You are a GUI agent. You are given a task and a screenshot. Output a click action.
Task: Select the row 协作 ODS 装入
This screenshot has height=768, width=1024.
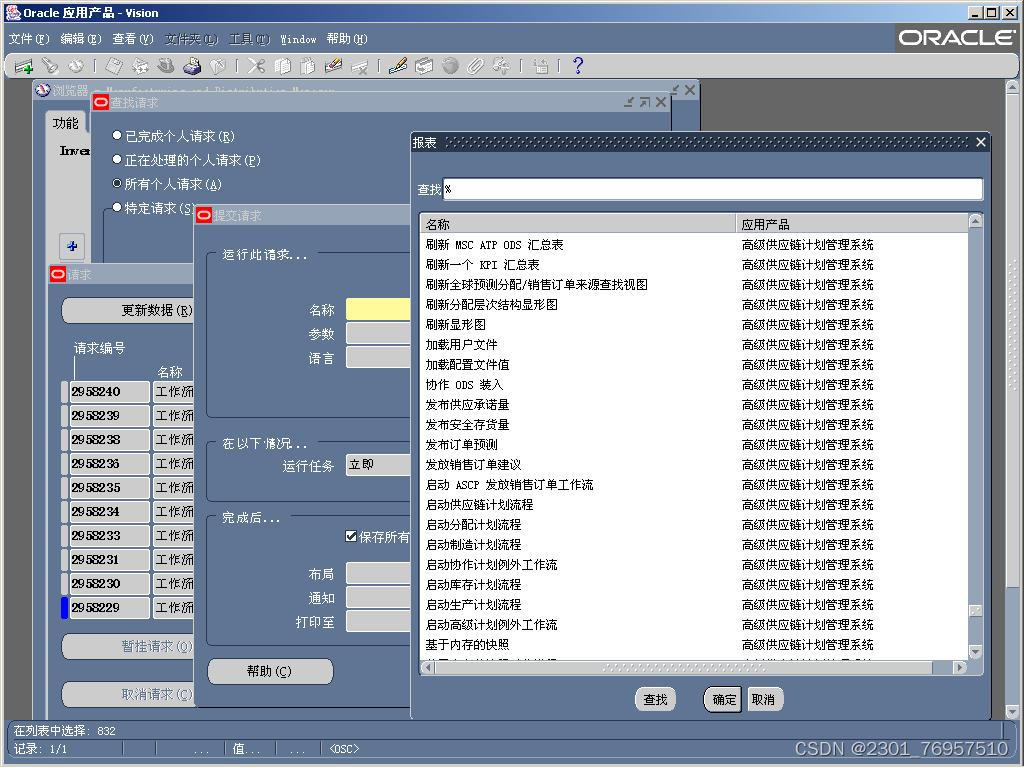[694, 385]
